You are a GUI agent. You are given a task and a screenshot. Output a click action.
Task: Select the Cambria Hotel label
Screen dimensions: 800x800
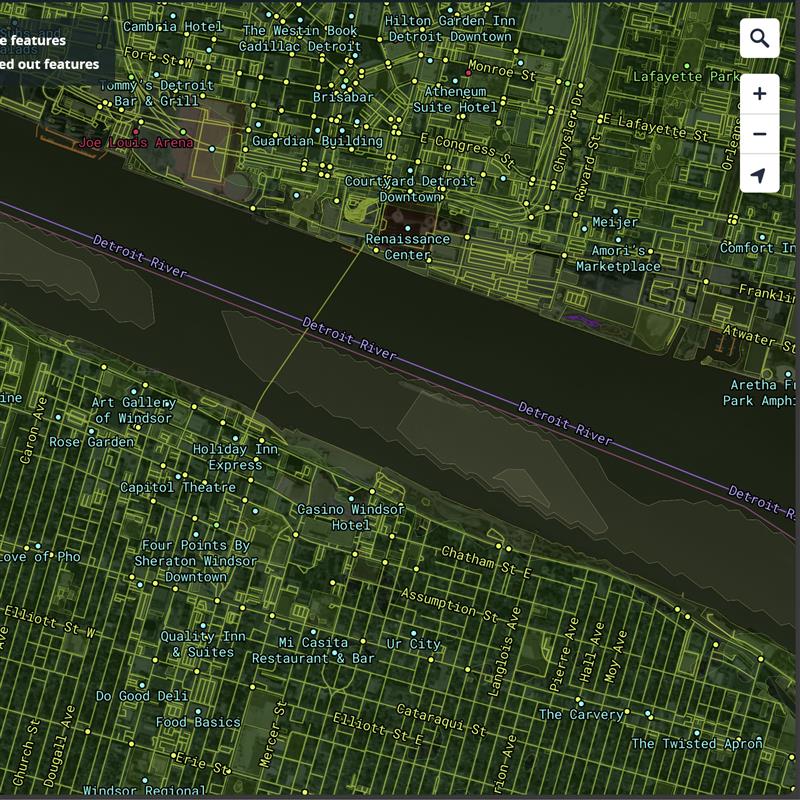point(173,26)
